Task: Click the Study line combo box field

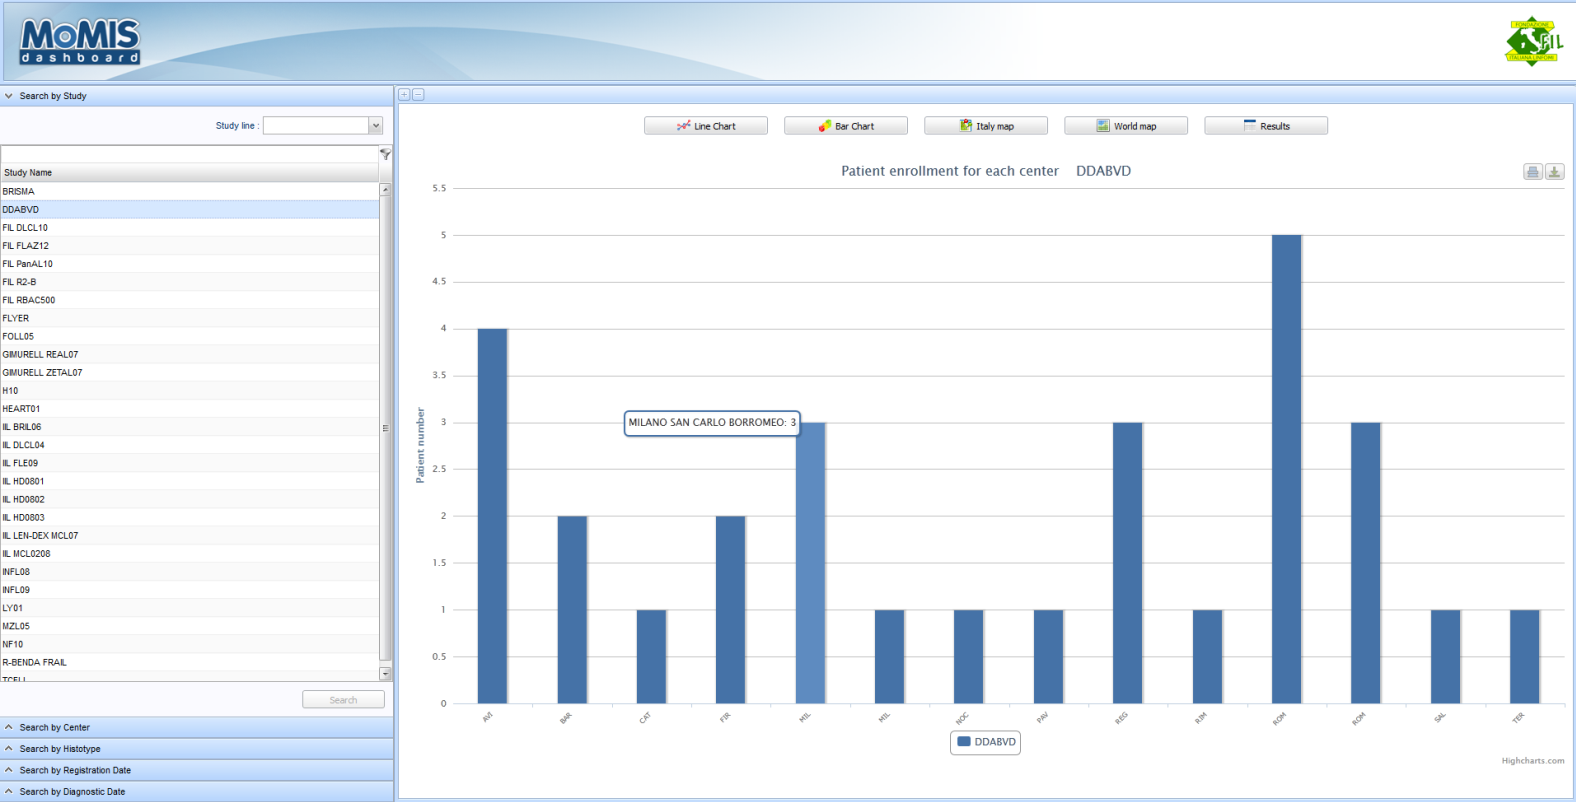Action: [316, 125]
